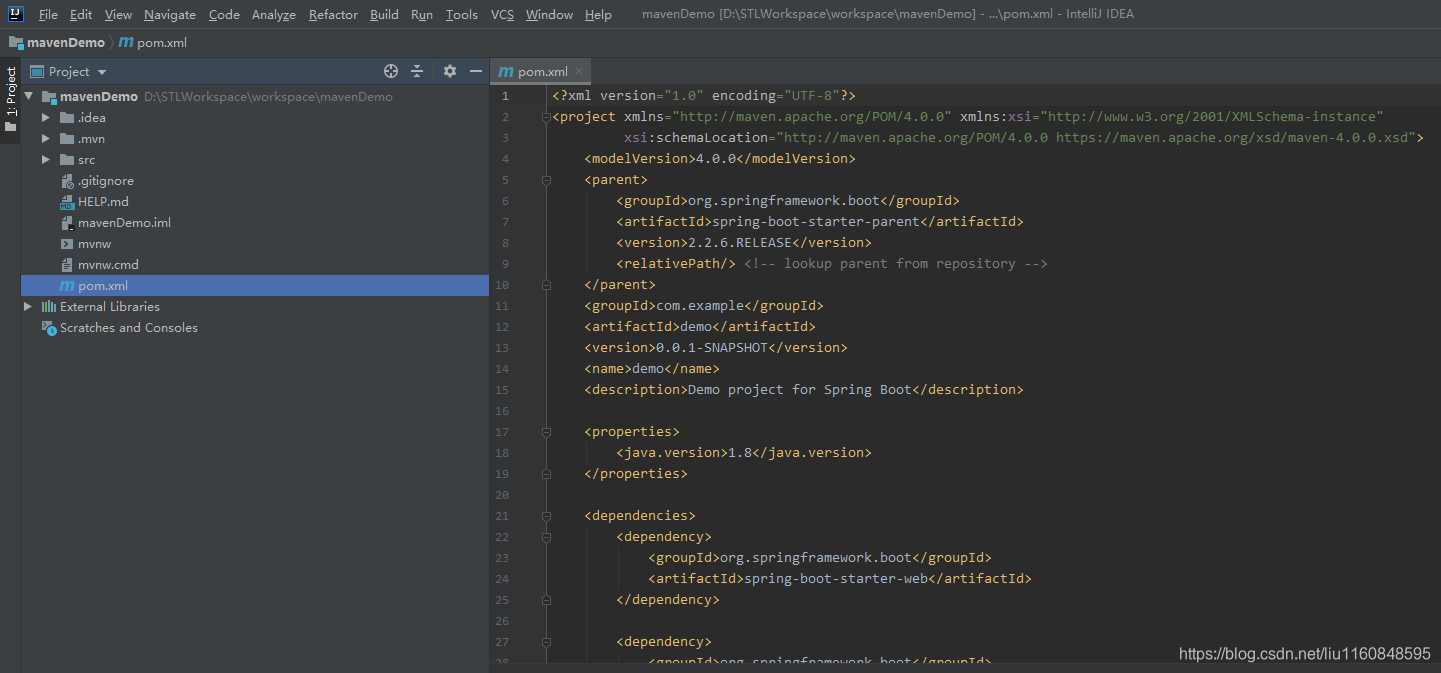Click the mavenDemo.iml file icon

point(67,223)
